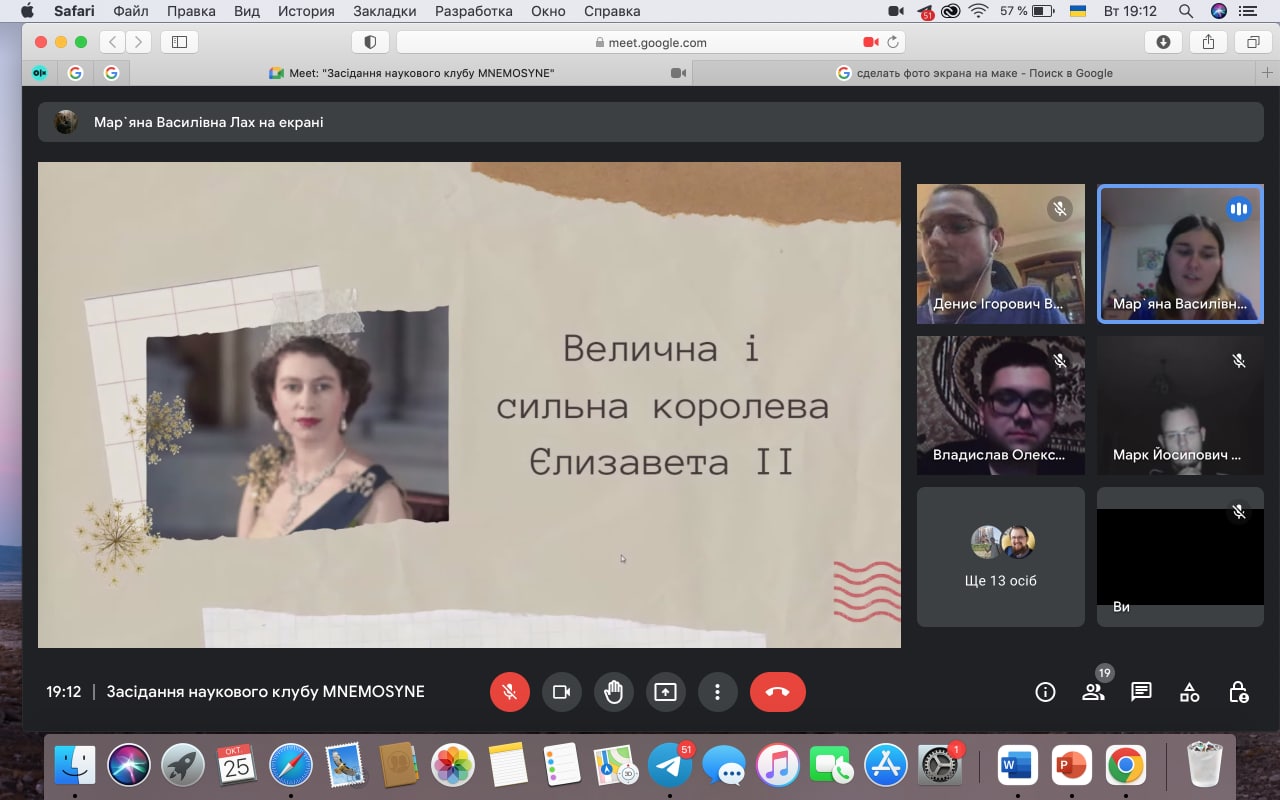Select Мар'яна Василівна video tile
Viewport: 1280px width, 800px height.
point(1180,254)
